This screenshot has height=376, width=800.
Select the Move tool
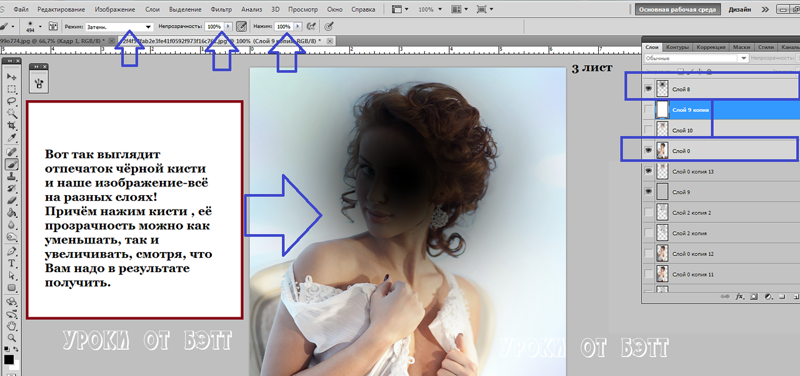pyautogui.click(x=12, y=77)
